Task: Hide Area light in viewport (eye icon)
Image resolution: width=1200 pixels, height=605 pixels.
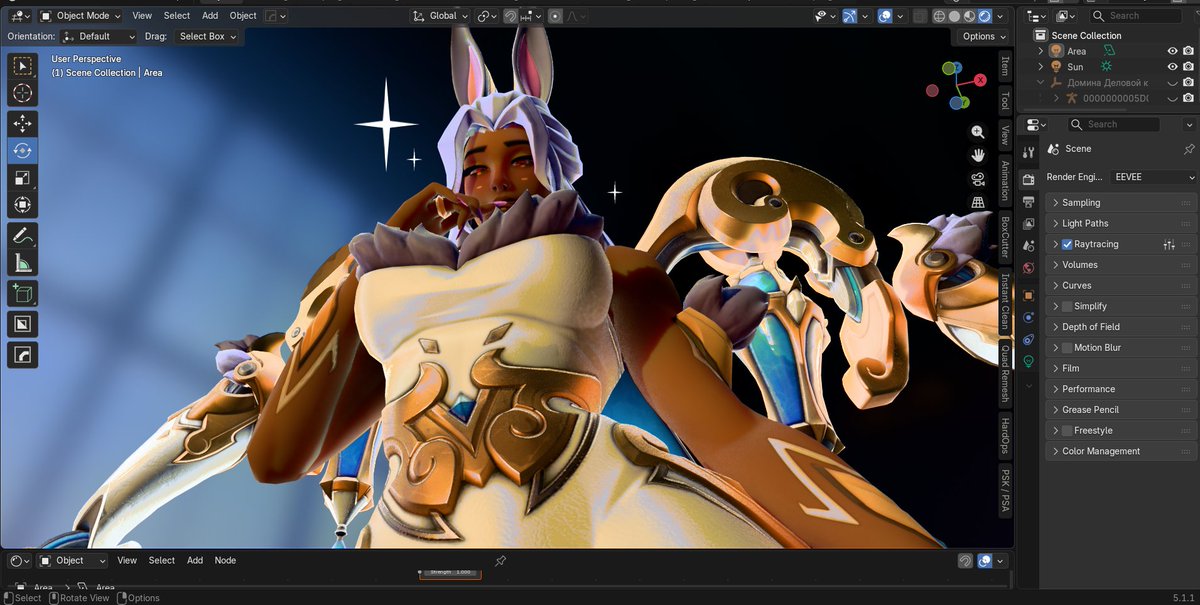Action: pos(1173,51)
